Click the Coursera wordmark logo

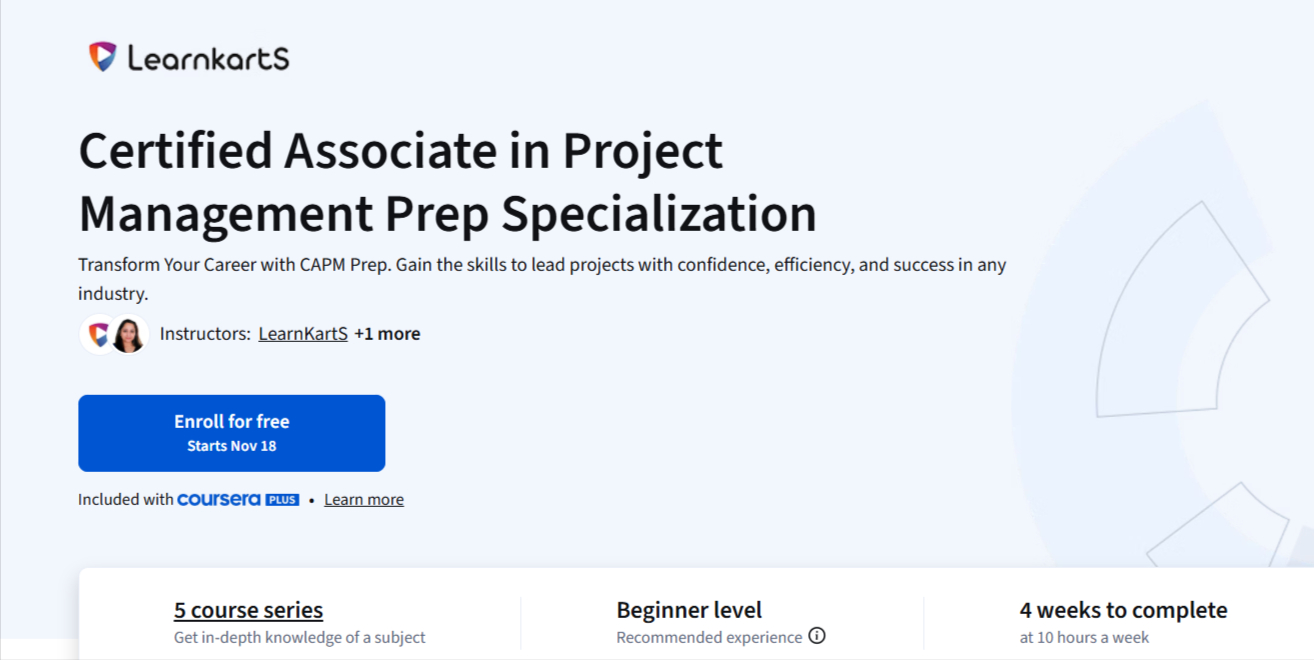click(219, 499)
